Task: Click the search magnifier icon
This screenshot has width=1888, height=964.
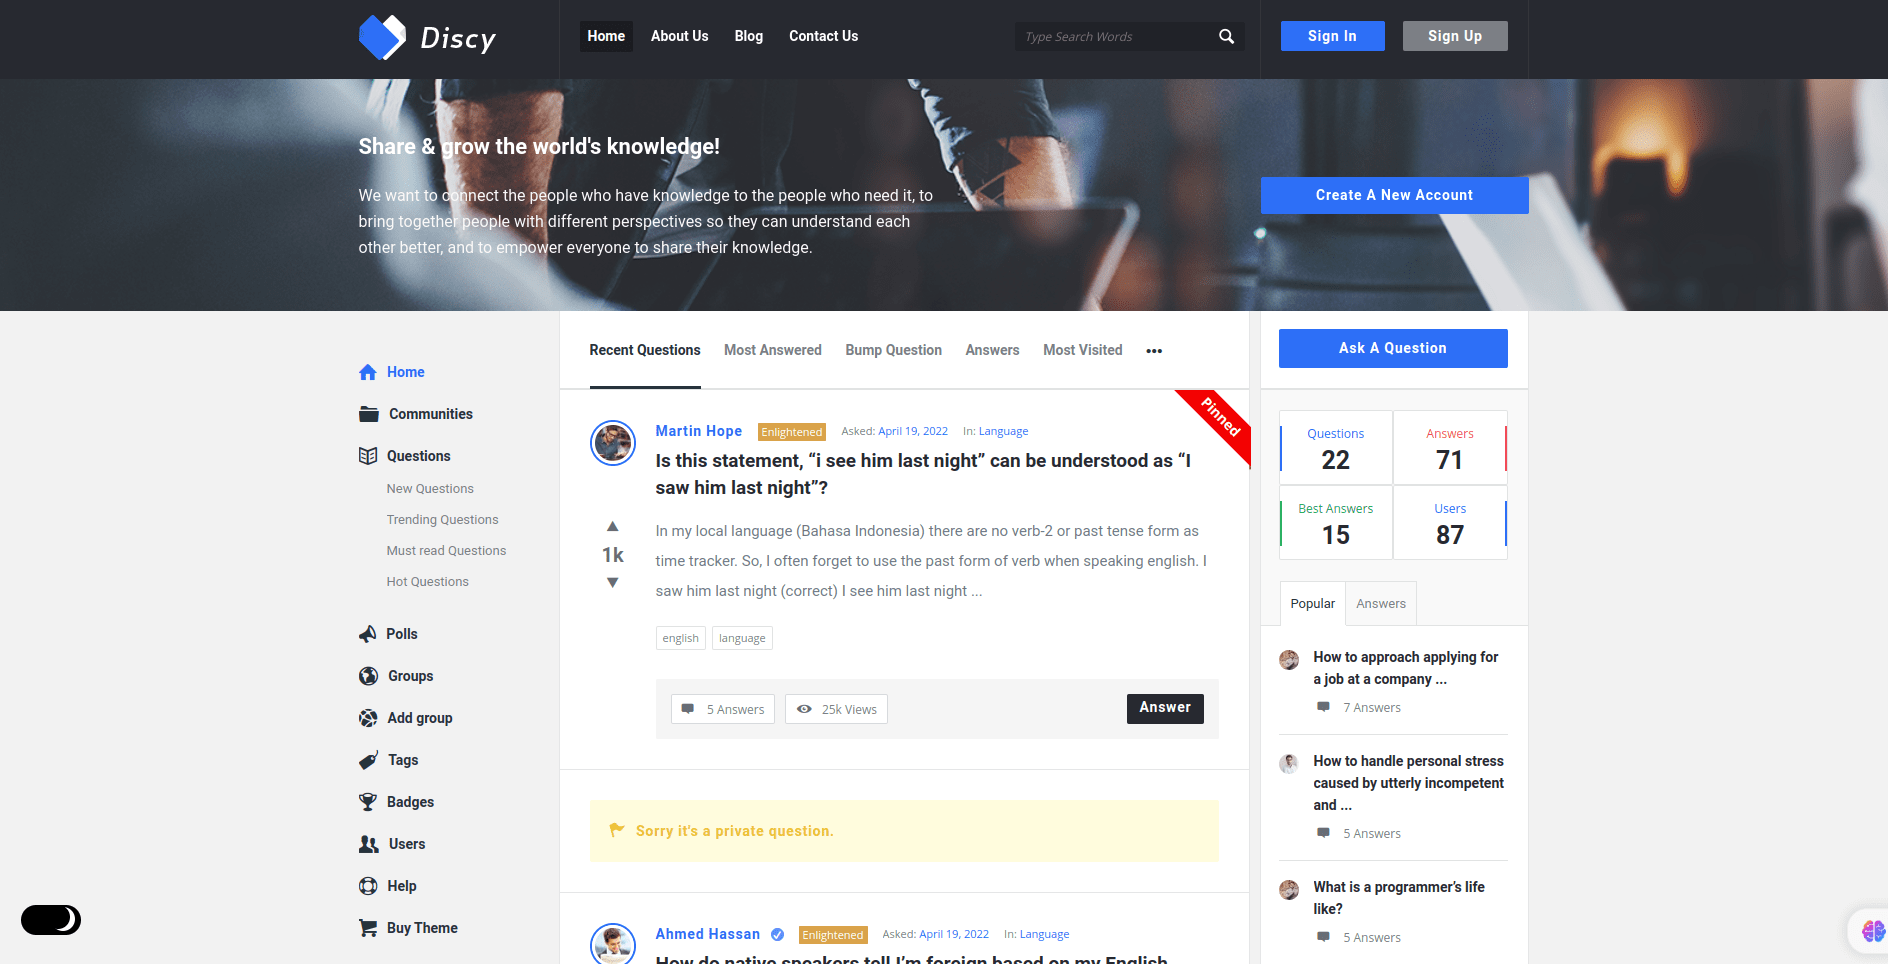Action: point(1226,36)
